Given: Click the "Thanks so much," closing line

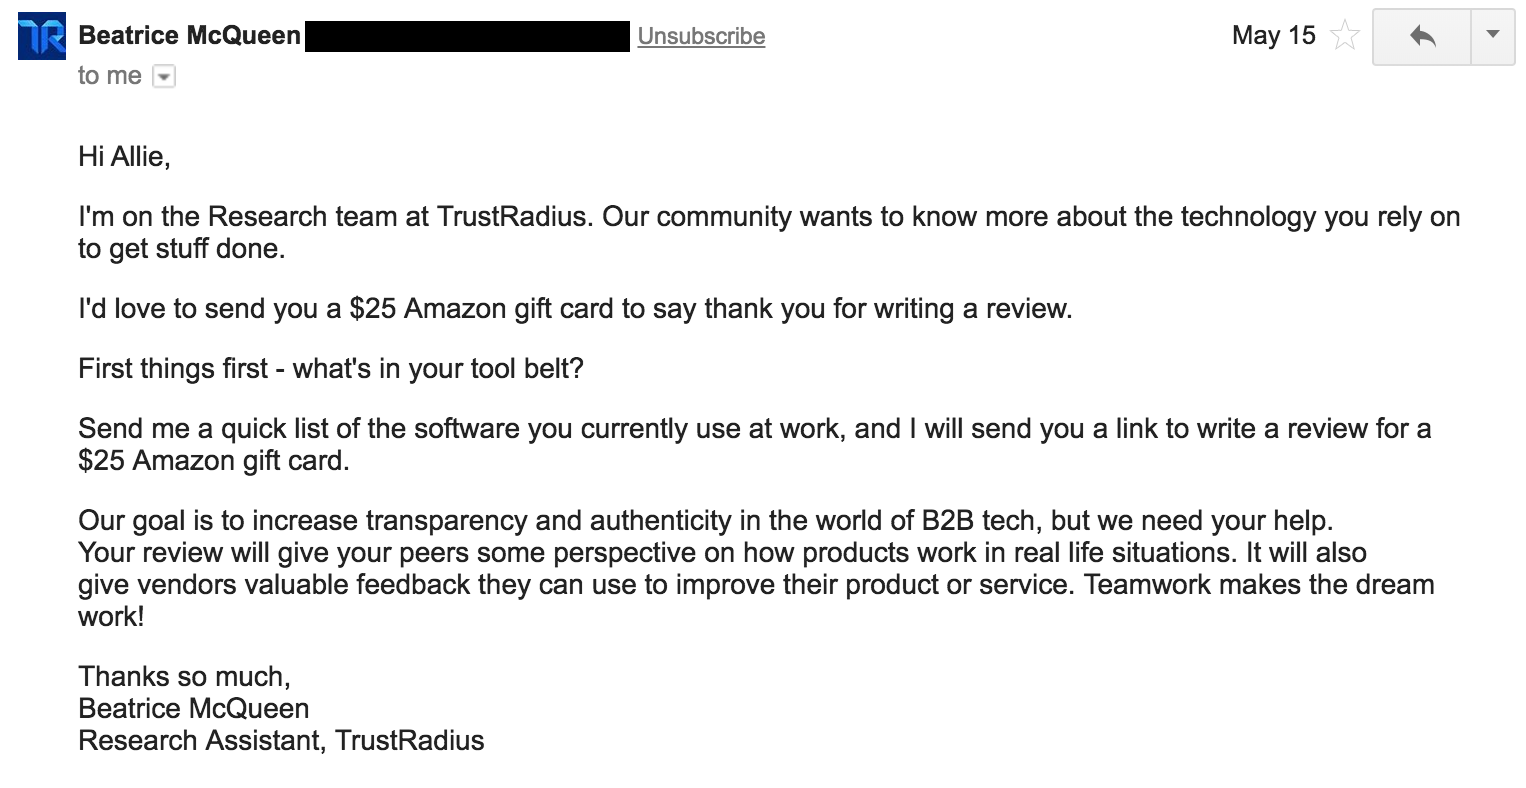Looking at the screenshot, I should [x=184, y=677].
